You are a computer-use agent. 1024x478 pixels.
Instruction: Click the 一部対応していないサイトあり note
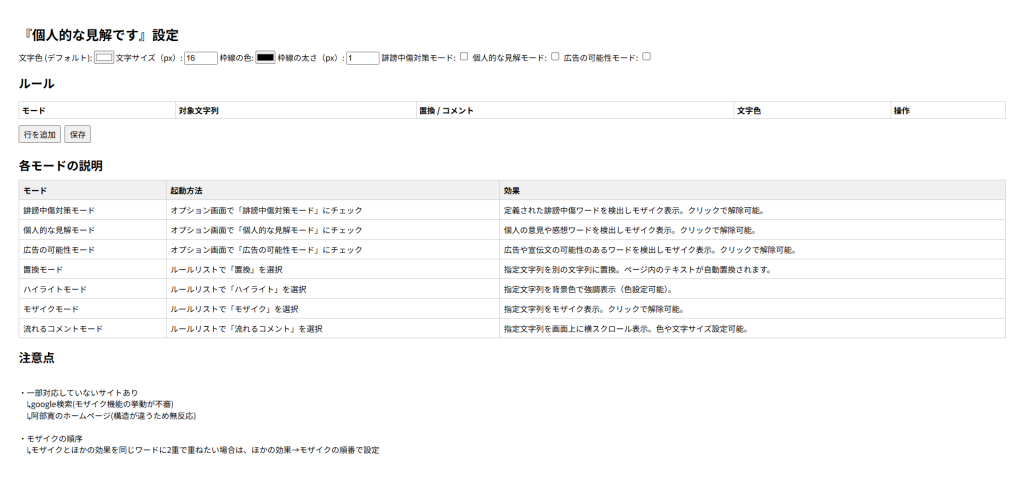[79, 392]
